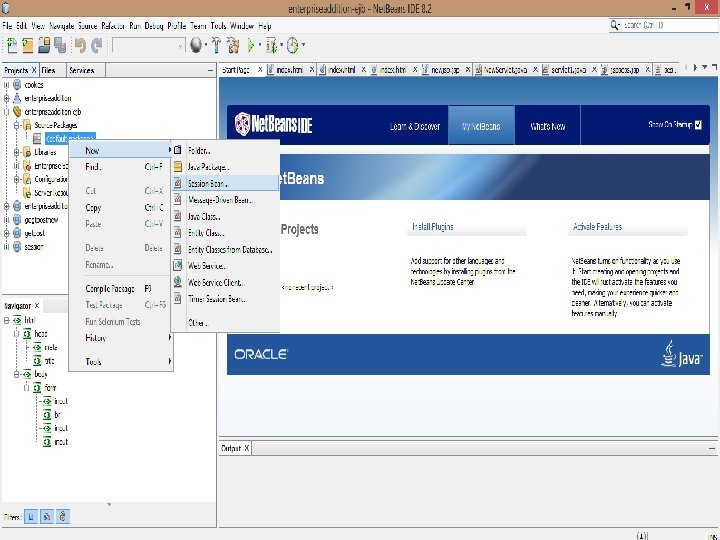Click the search magnifier icon at top right
Image resolution: width=720 pixels, height=540 pixels.
(x=614, y=25)
